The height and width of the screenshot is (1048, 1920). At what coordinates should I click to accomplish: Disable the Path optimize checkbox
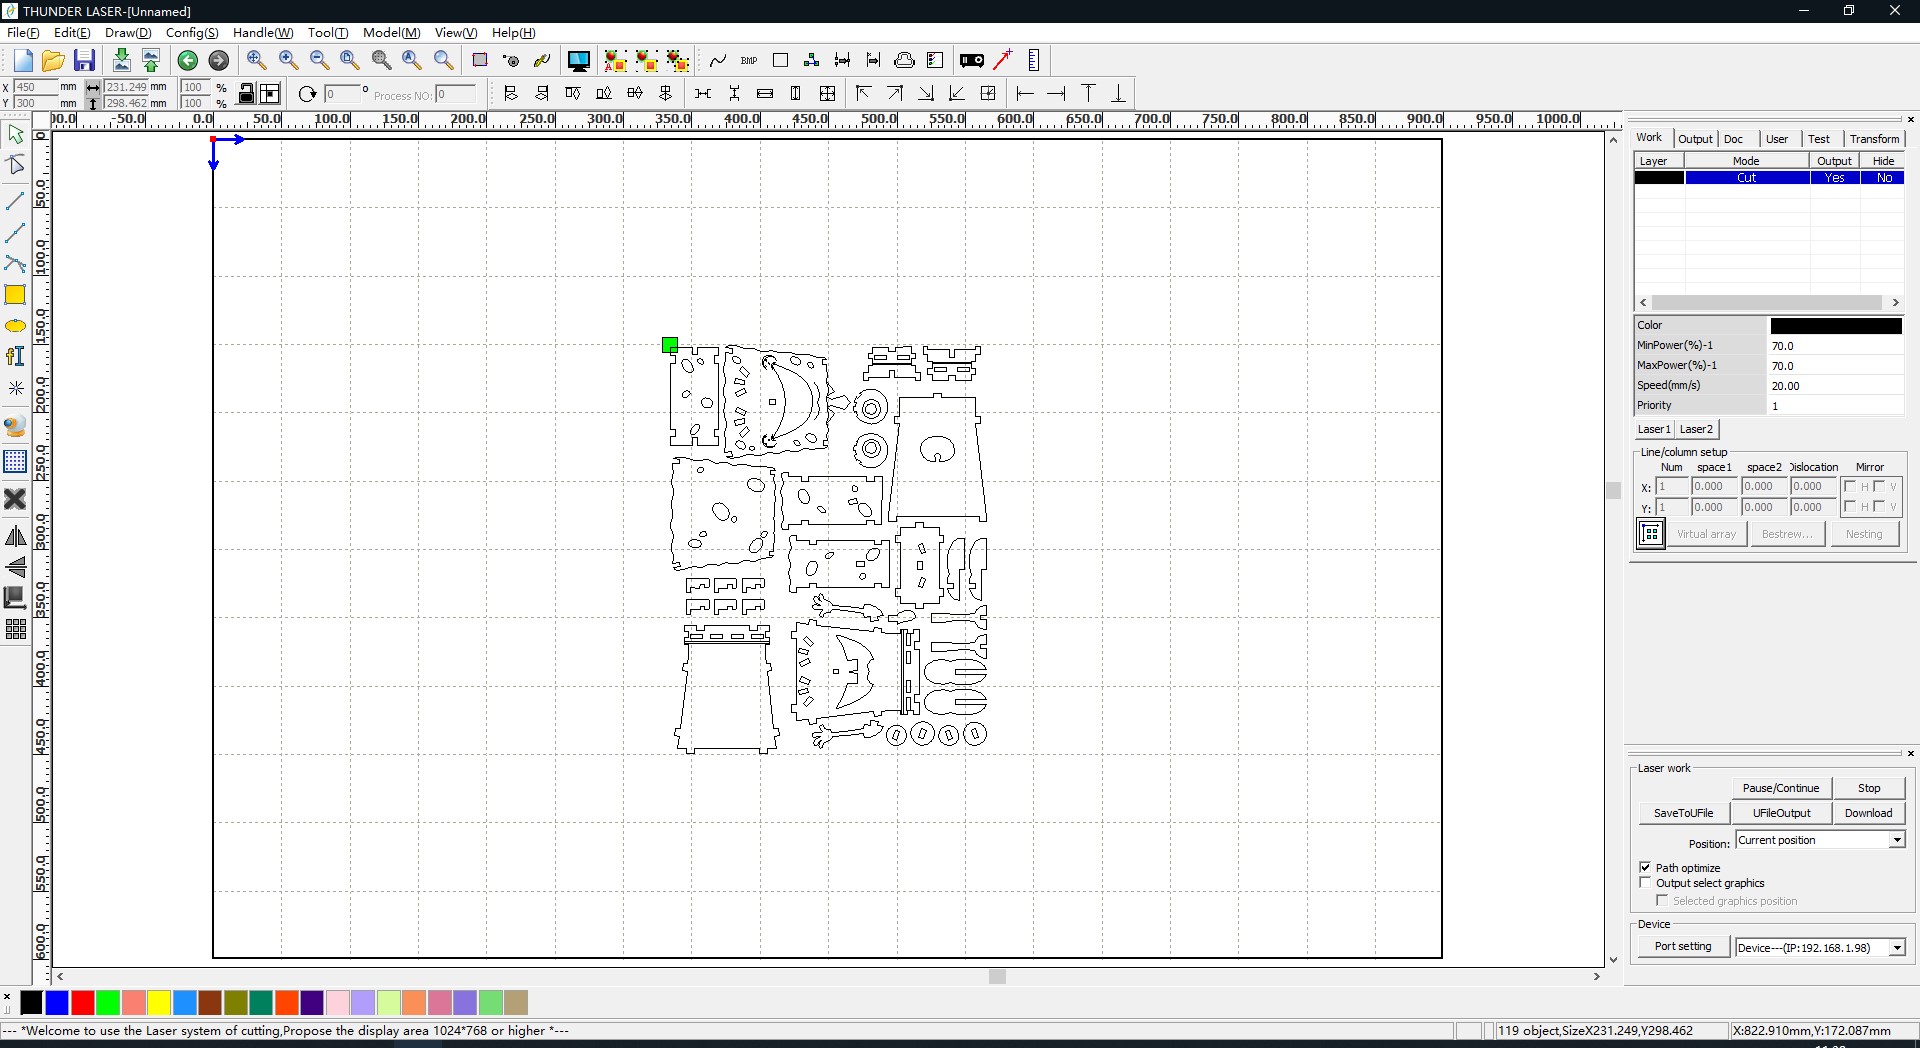pyautogui.click(x=1646, y=867)
